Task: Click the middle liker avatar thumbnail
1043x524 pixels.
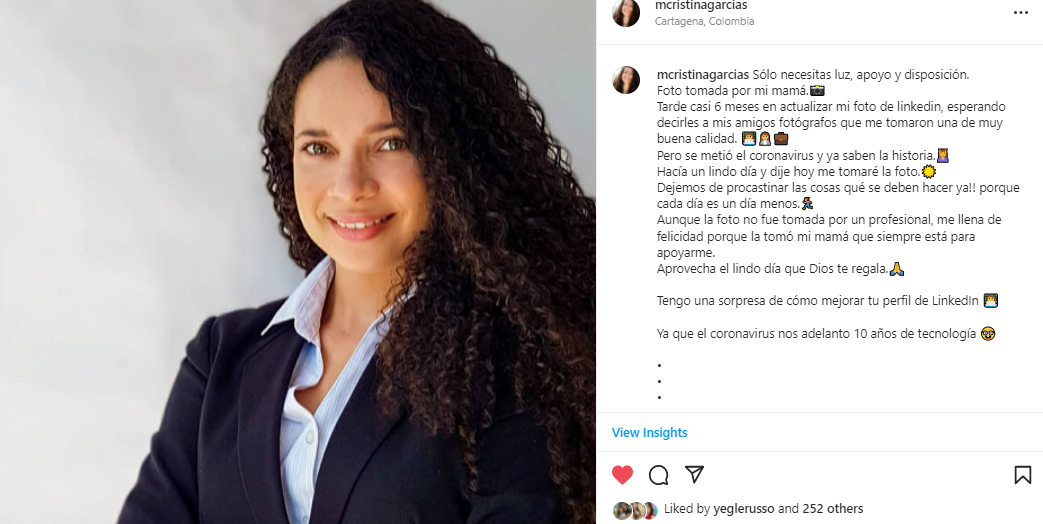Action: (x=636, y=510)
